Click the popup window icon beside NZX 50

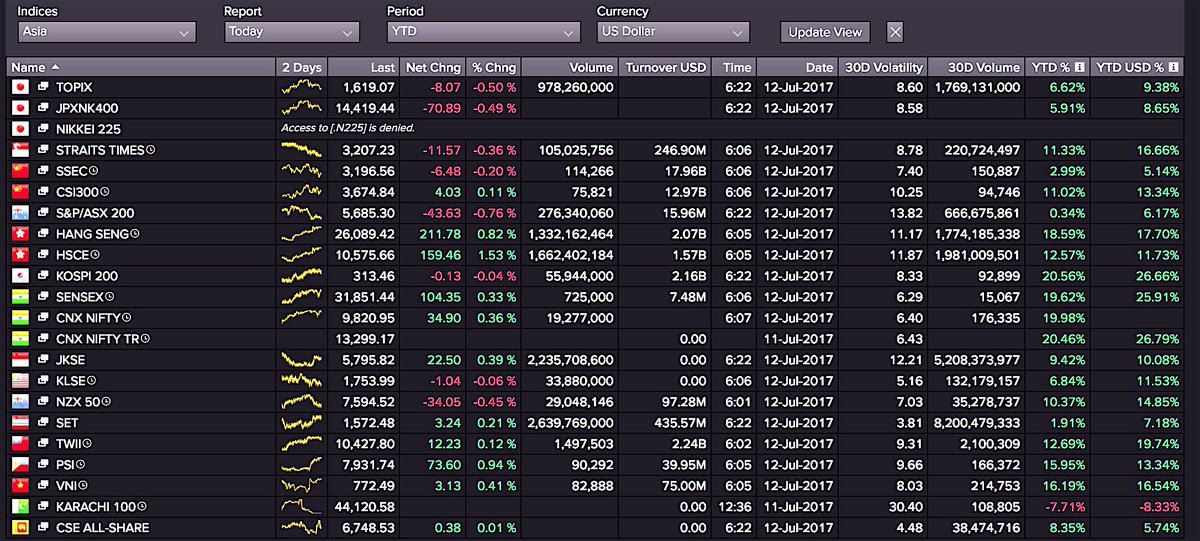click(44, 401)
